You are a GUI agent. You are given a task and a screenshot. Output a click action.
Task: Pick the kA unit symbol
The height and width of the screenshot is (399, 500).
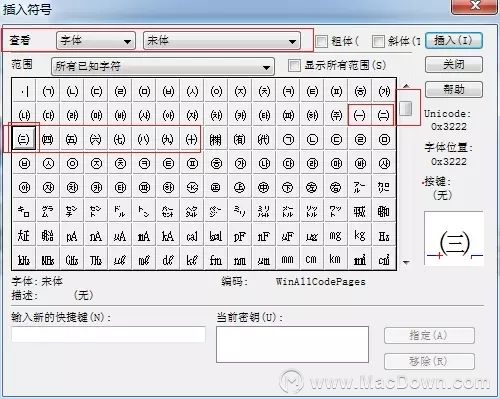click(168, 236)
